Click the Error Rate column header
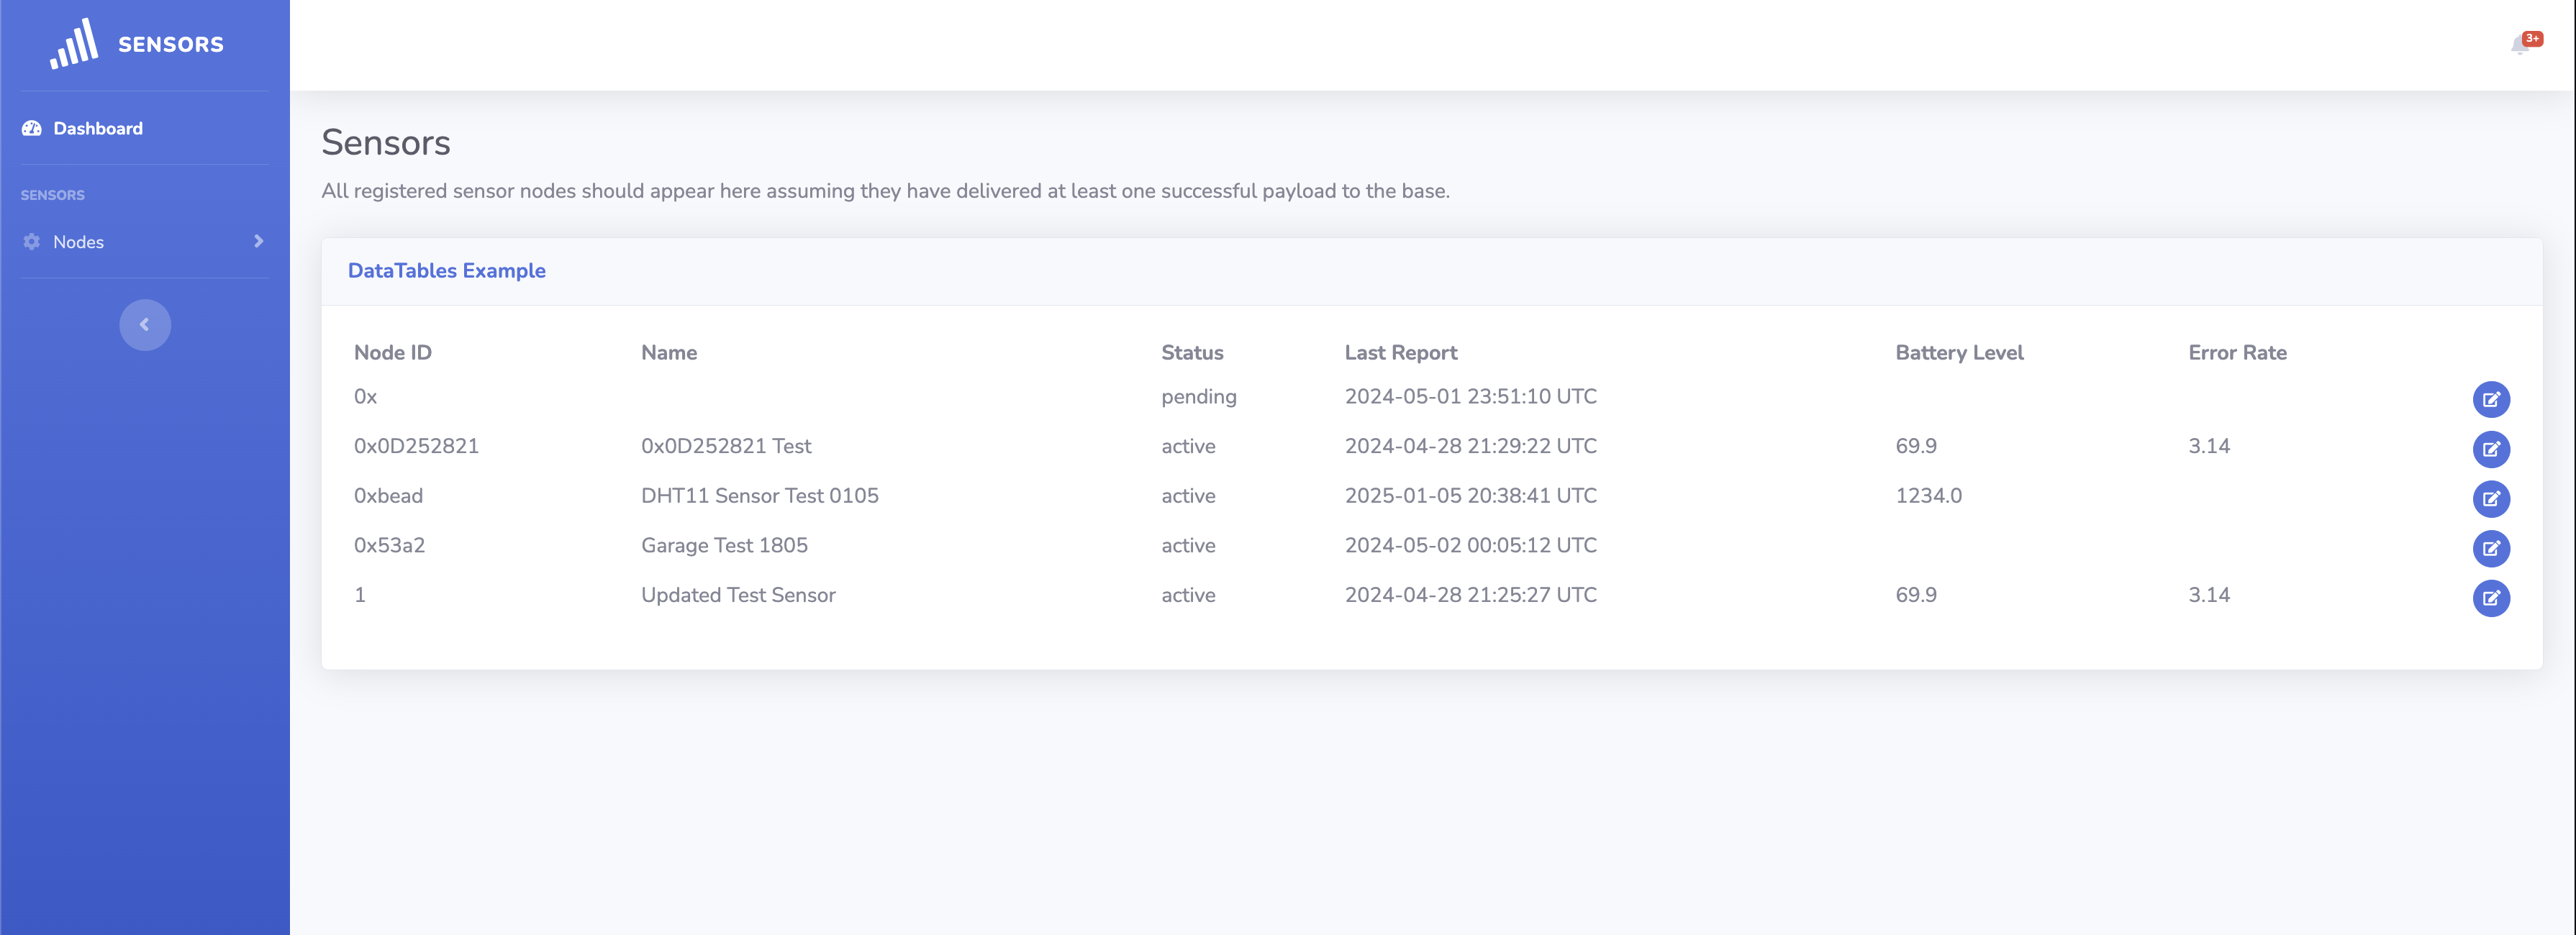Viewport: 2576px width, 935px height. pos(2237,352)
